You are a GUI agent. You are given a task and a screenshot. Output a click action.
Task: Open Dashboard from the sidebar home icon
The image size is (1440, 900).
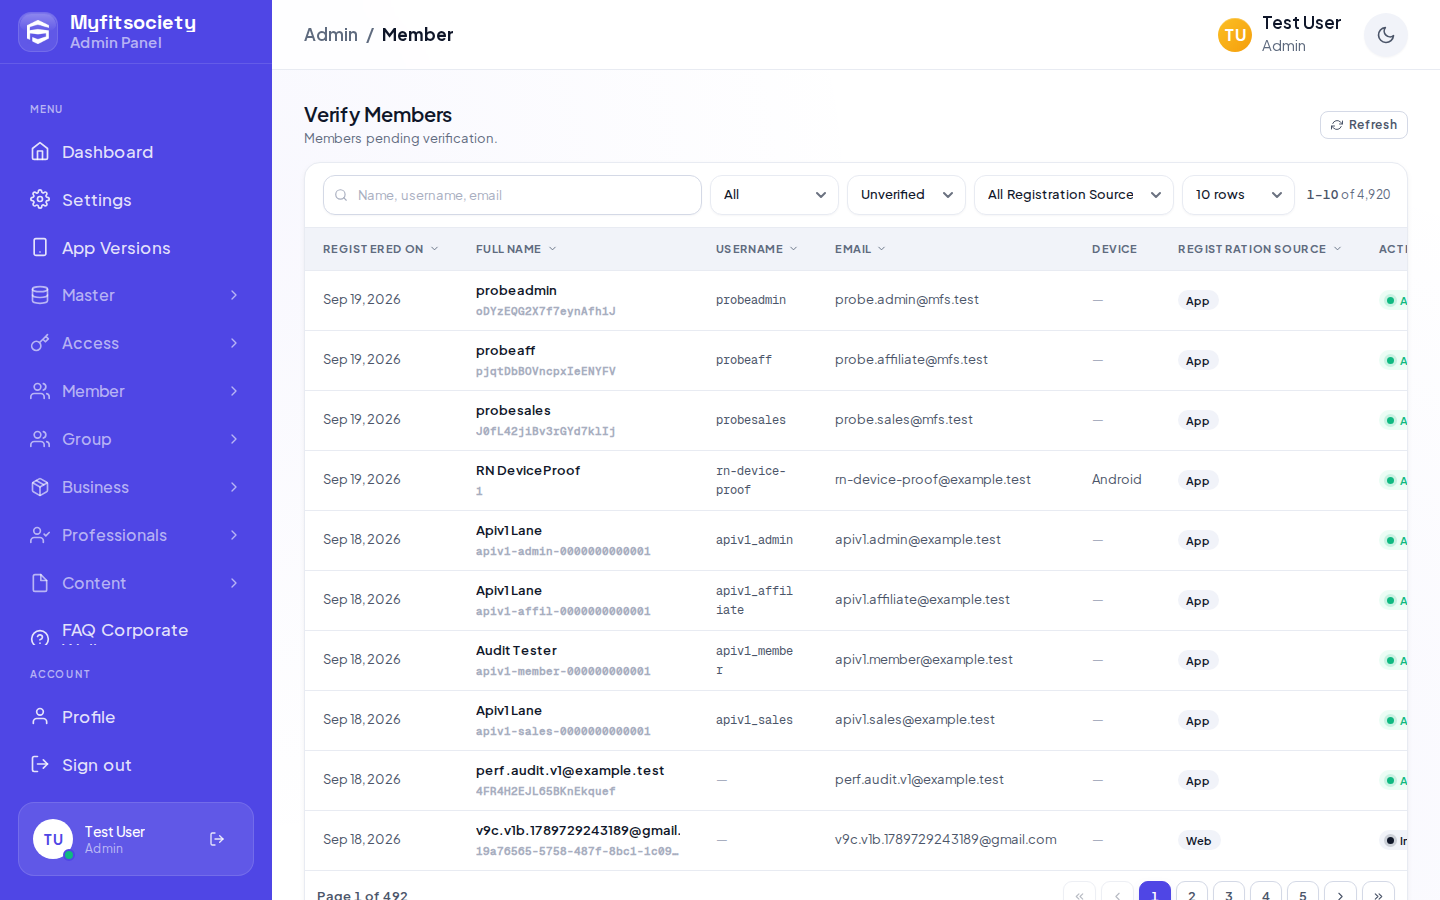point(40,152)
